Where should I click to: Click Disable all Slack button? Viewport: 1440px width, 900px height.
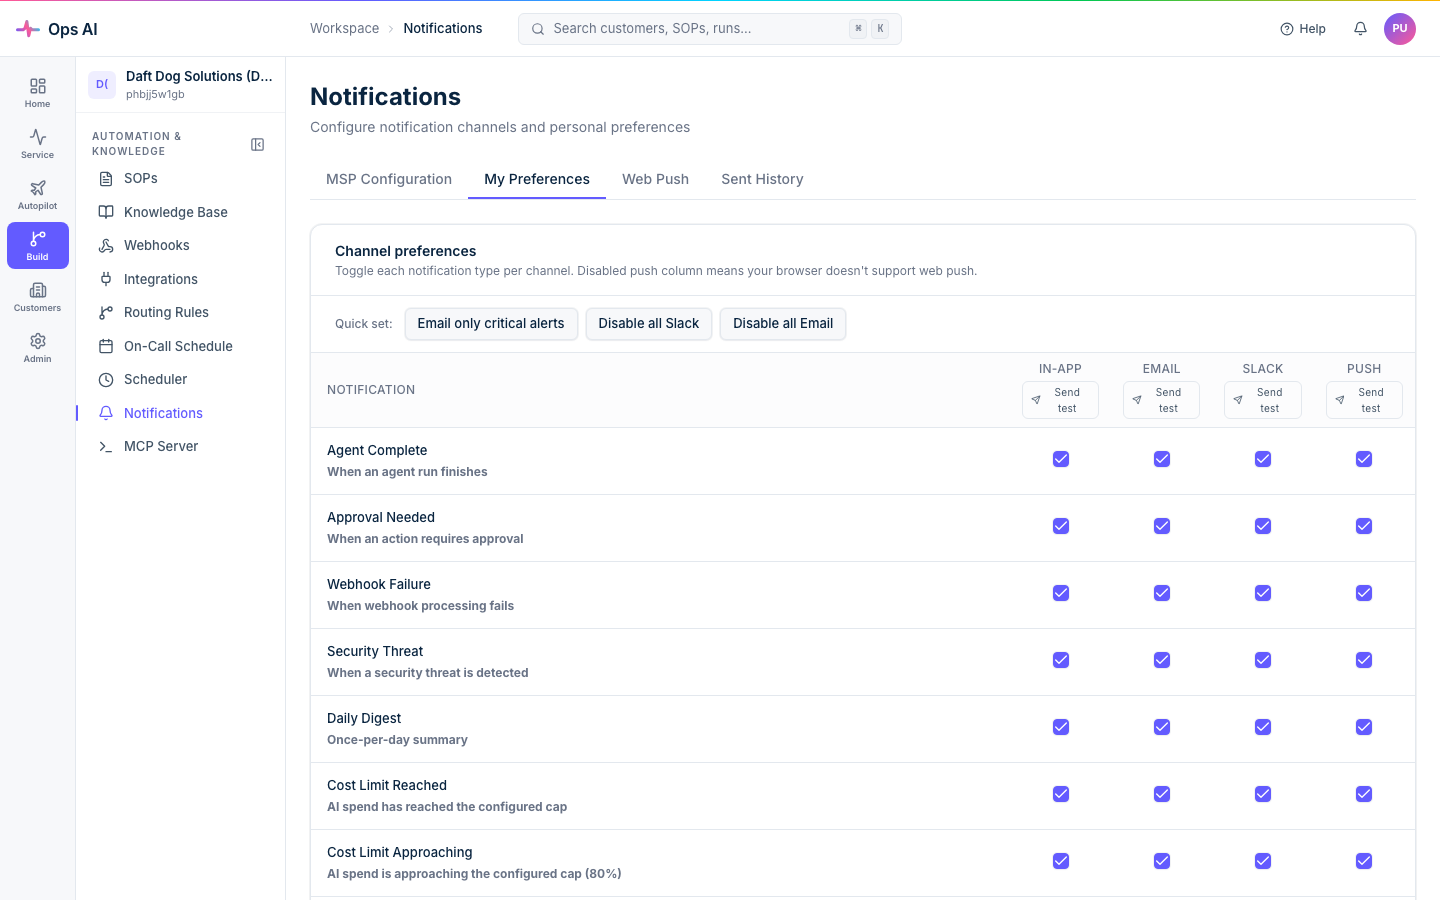649,324
